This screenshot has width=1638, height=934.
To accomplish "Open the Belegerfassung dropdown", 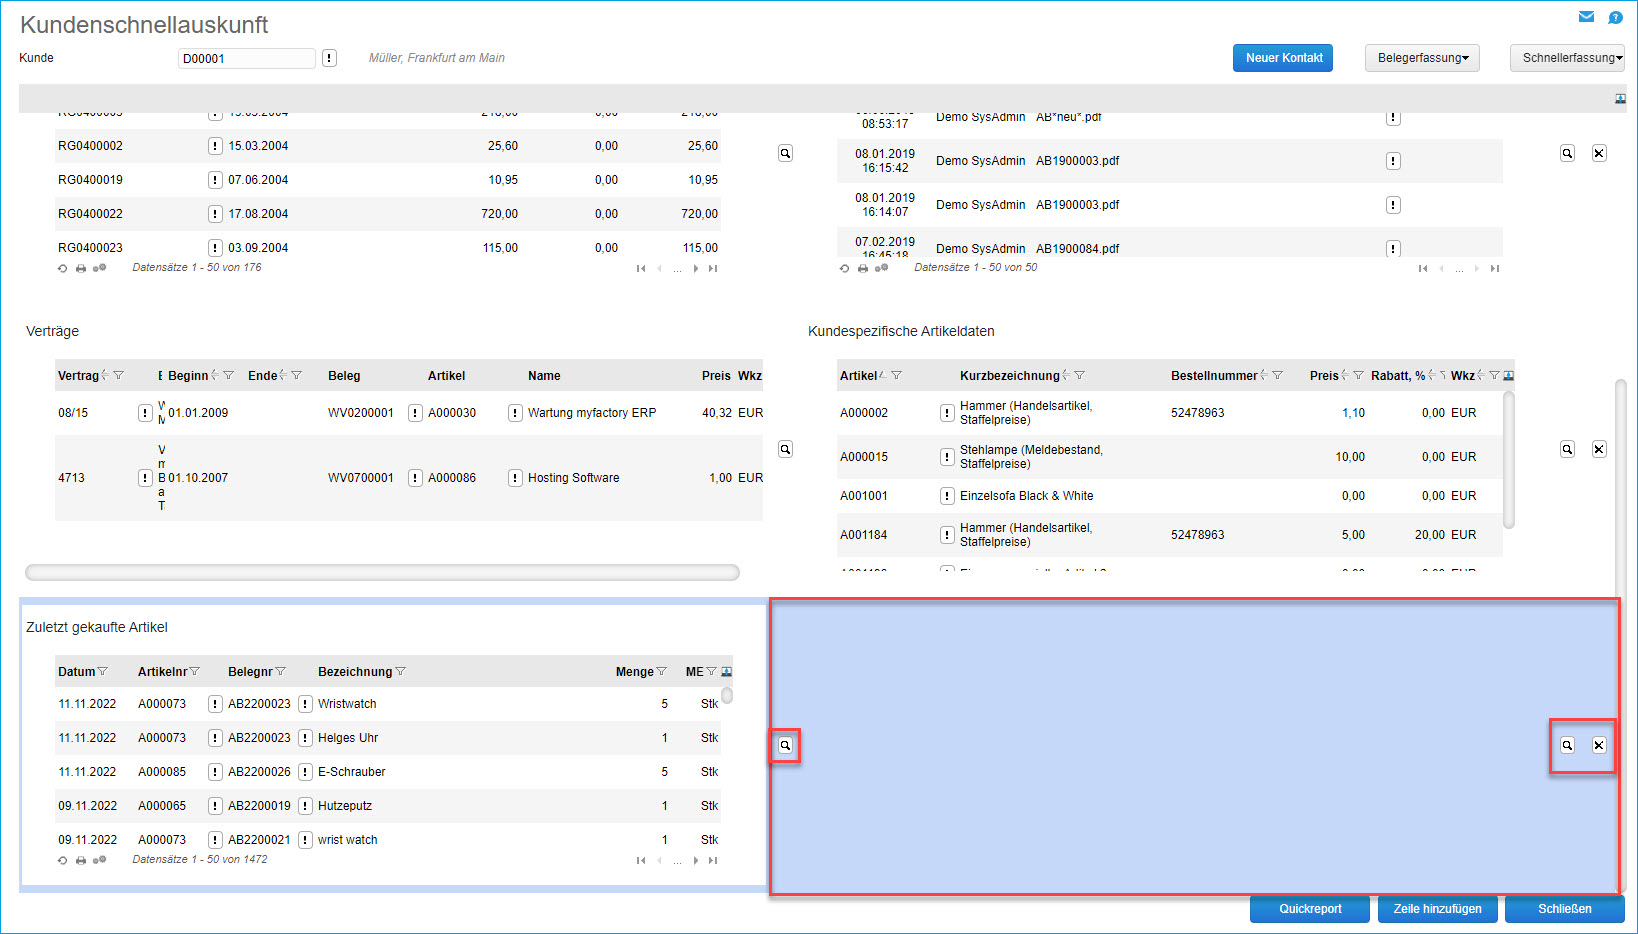I will coord(1422,58).
